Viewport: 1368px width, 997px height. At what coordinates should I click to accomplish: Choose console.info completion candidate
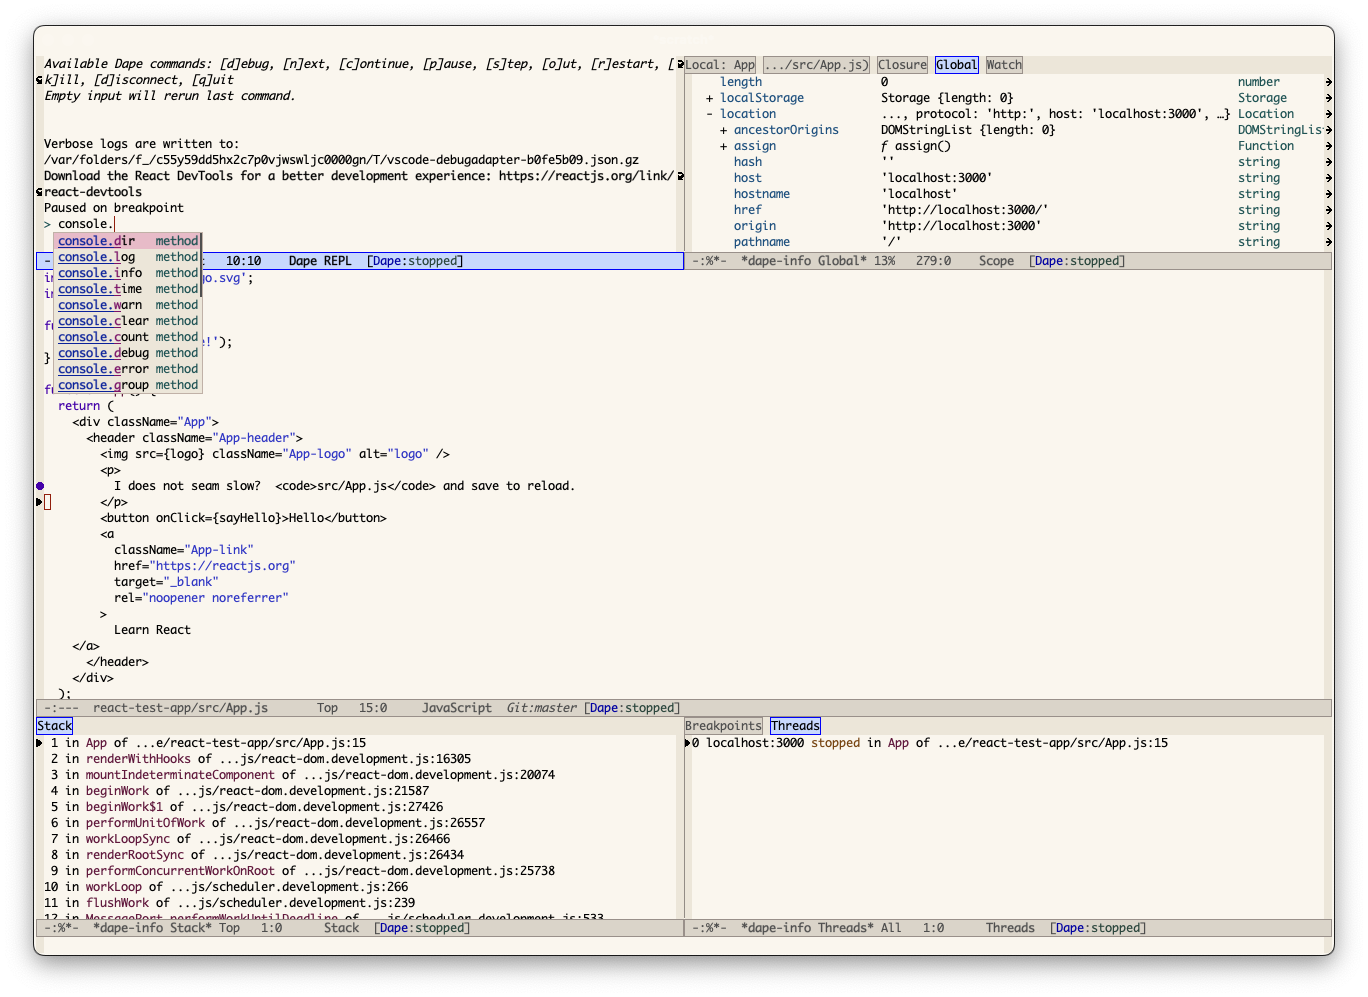(128, 273)
